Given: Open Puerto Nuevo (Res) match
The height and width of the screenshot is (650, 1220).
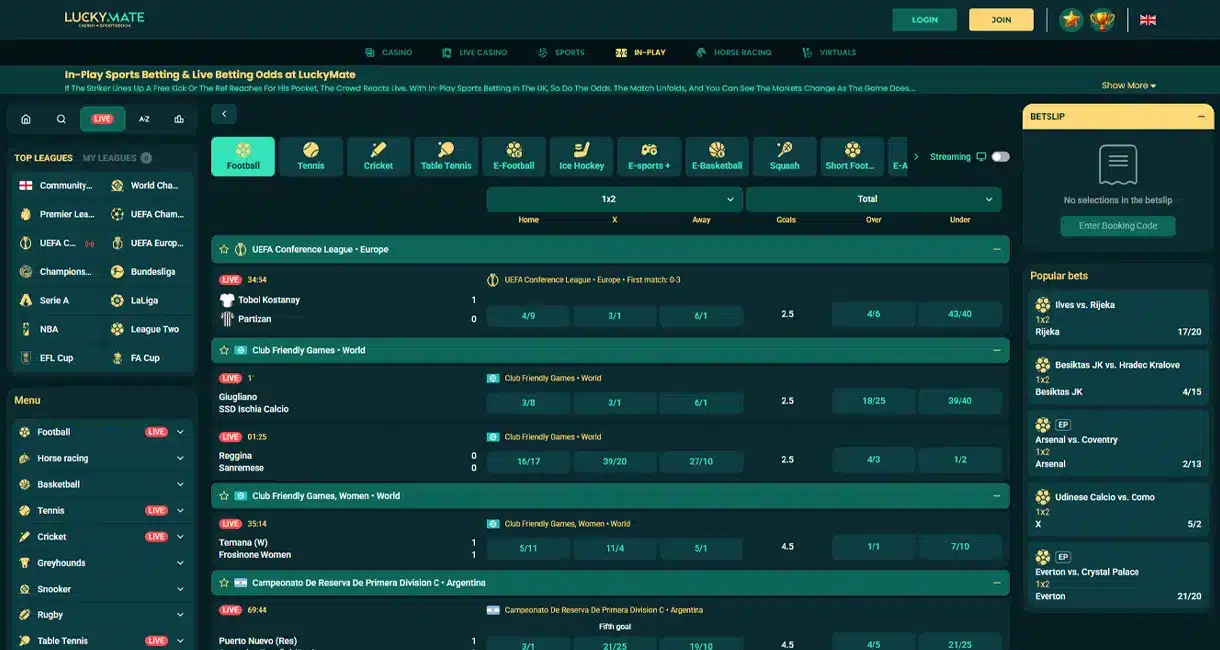Looking at the screenshot, I should (x=258, y=641).
